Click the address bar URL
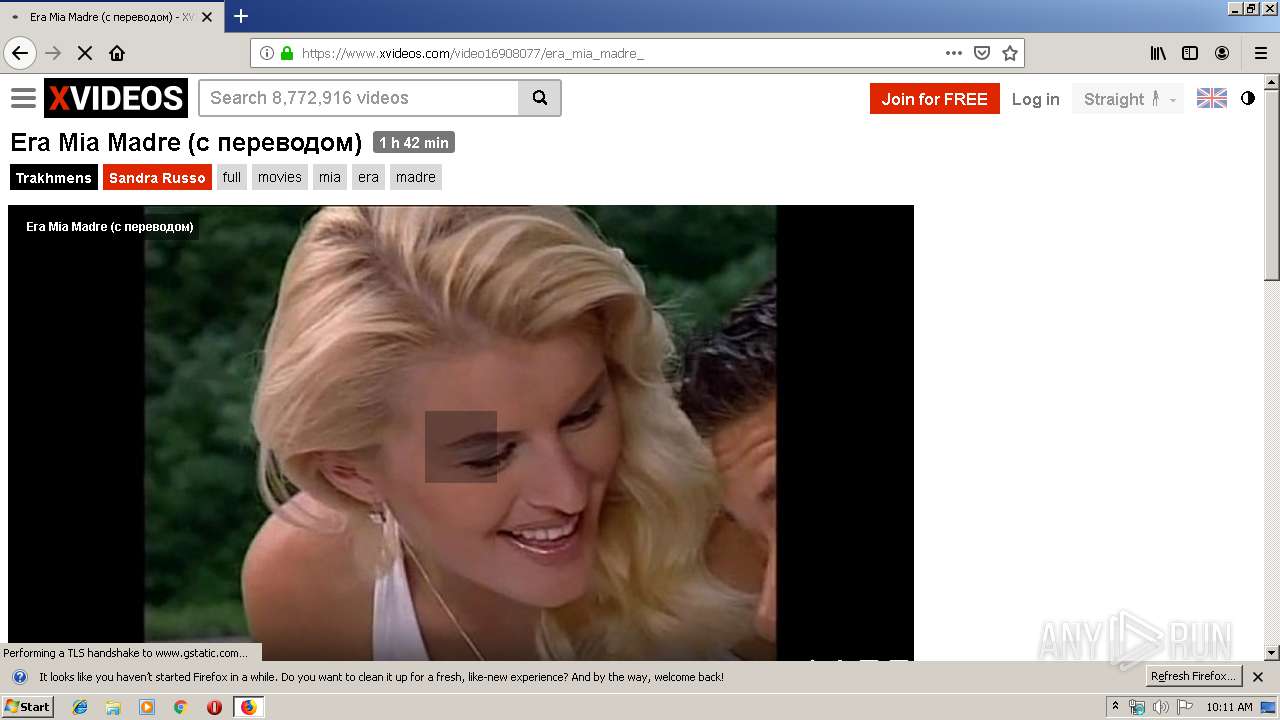 pyautogui.click(x=472, y=53)
